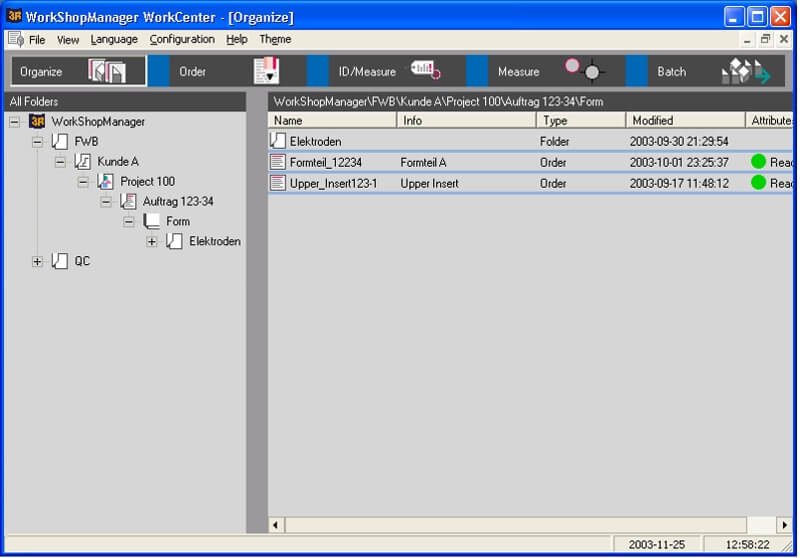
Task: Select the QC folder label in tree
Action: coord(82,261)
